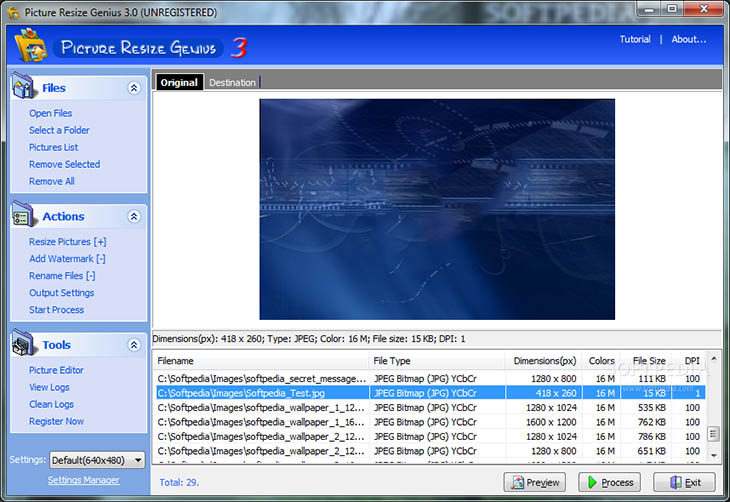Select softpedia_secret_message file row

(431, 379)
